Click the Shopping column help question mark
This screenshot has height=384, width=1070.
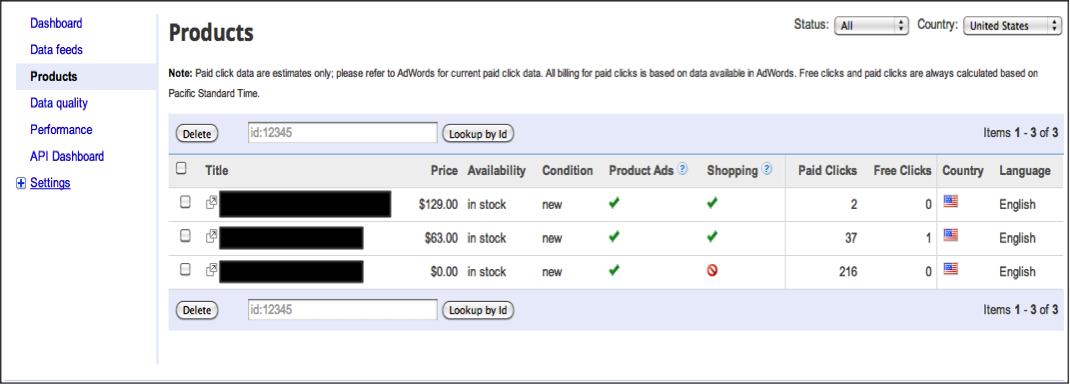tap(767, 169)
